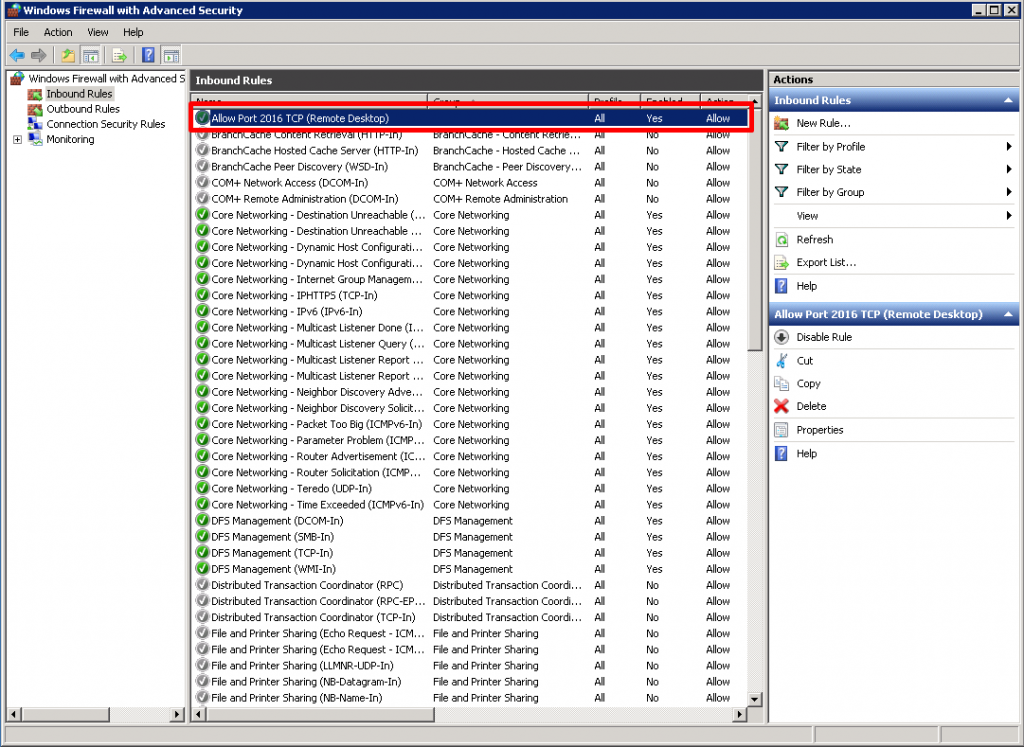Select Outbound Rules in the left tree
This screenshot has width=1024, height=747.
tap(82, 109)
